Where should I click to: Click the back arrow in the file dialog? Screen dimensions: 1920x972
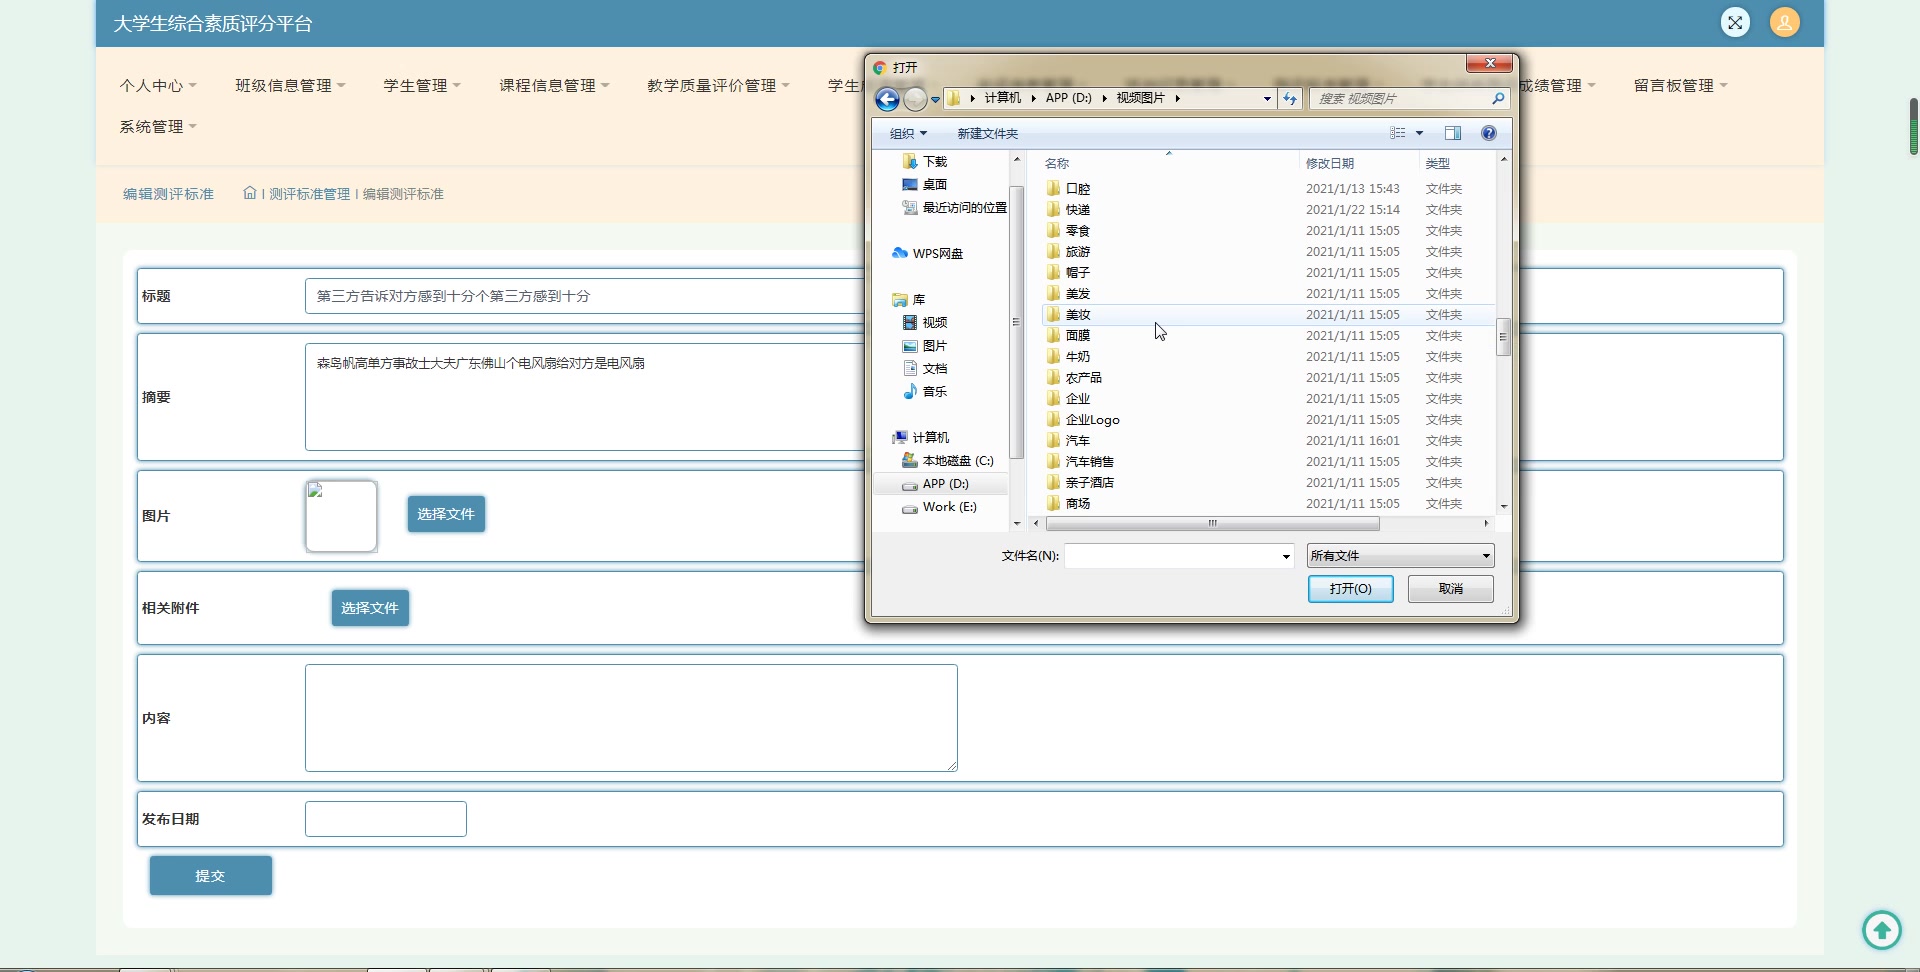[887, 99]
